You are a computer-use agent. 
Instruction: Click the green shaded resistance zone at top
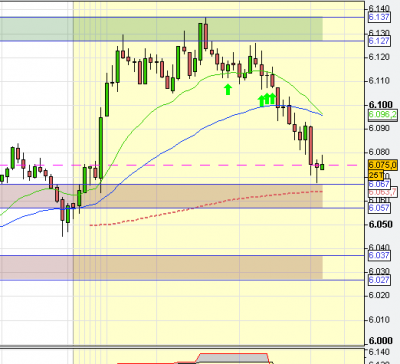(x=161, y=29)
